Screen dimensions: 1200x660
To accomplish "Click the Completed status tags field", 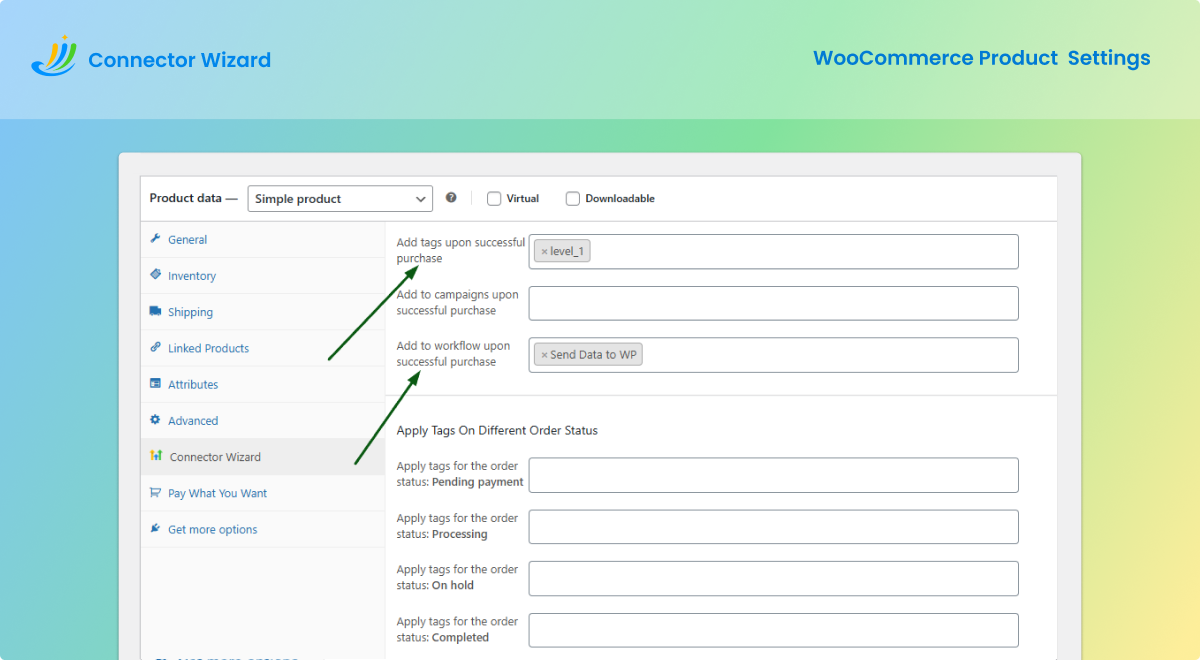I will pyautogui.click(x=773, y=630).
